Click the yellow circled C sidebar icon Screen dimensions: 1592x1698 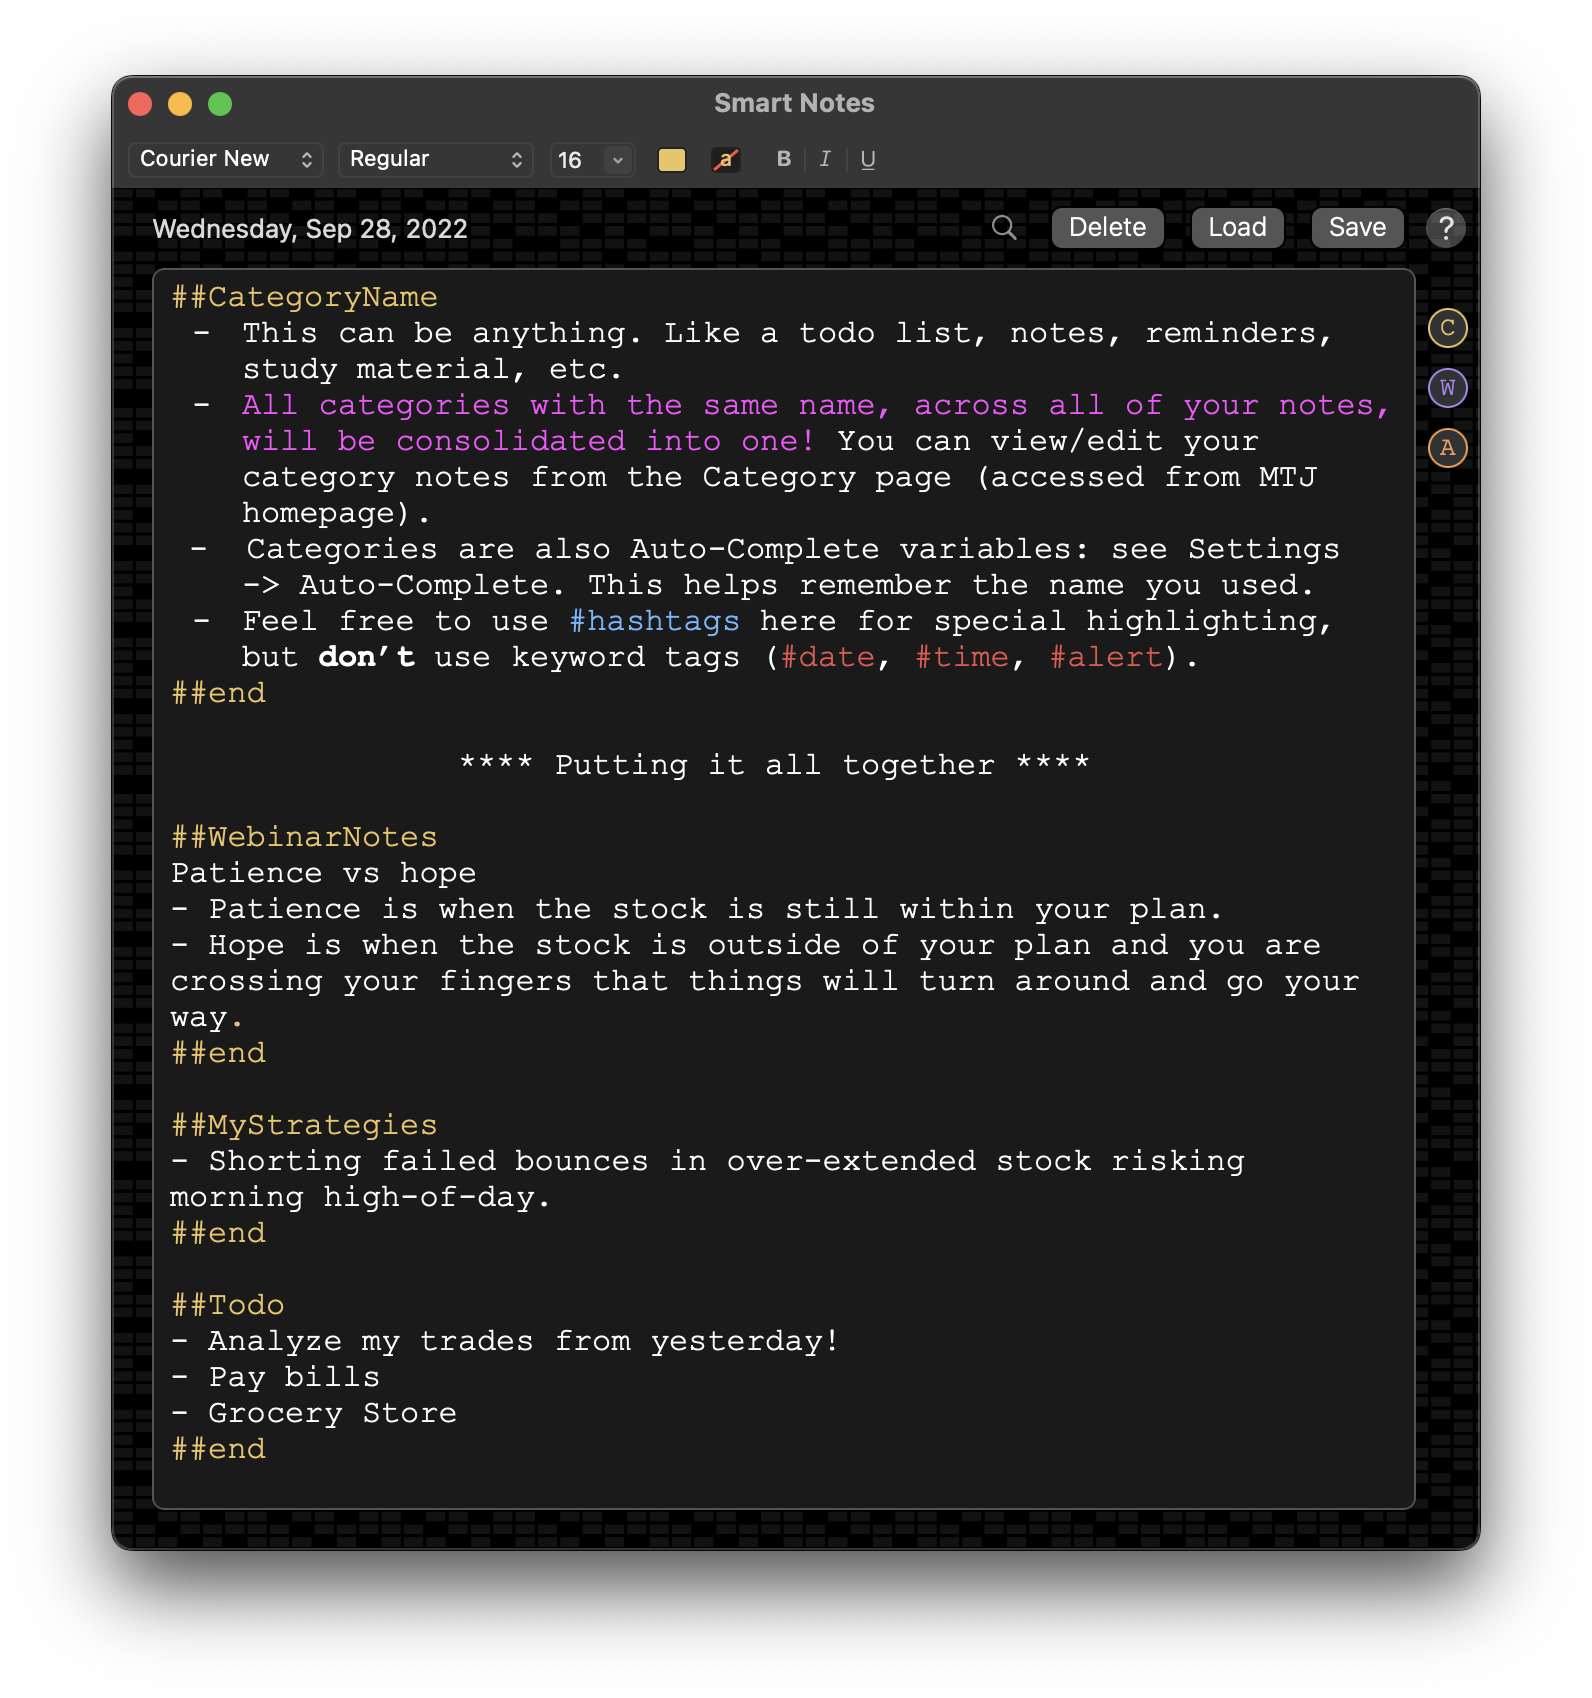(1447, 328)
